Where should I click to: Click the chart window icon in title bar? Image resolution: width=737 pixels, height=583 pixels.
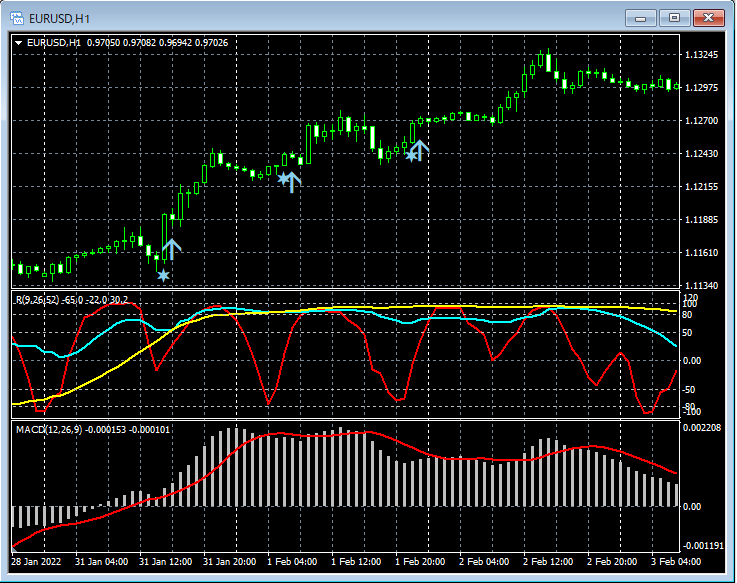pos(17,17)
